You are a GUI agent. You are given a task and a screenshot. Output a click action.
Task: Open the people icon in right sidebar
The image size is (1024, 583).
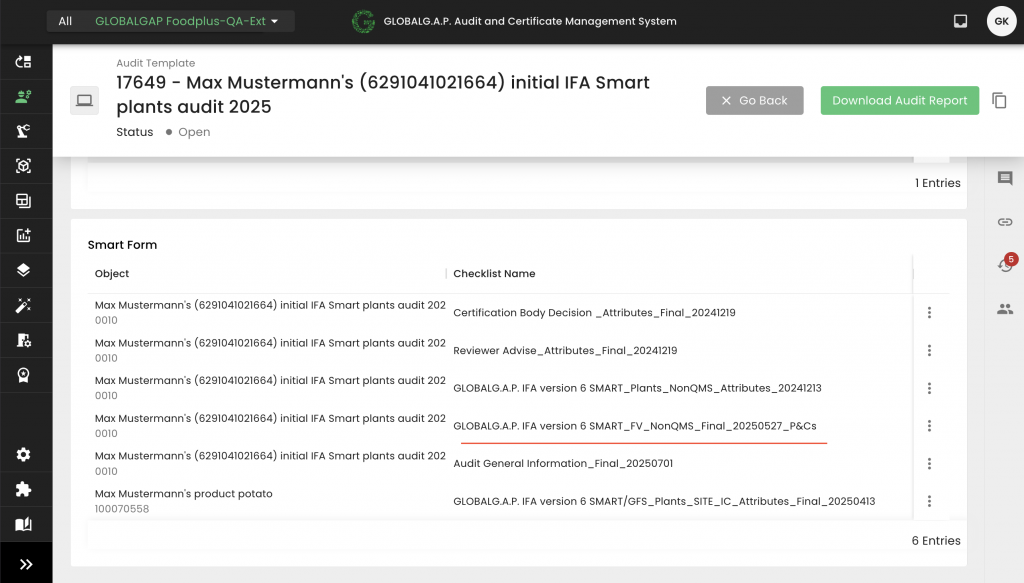(1005, 309)
